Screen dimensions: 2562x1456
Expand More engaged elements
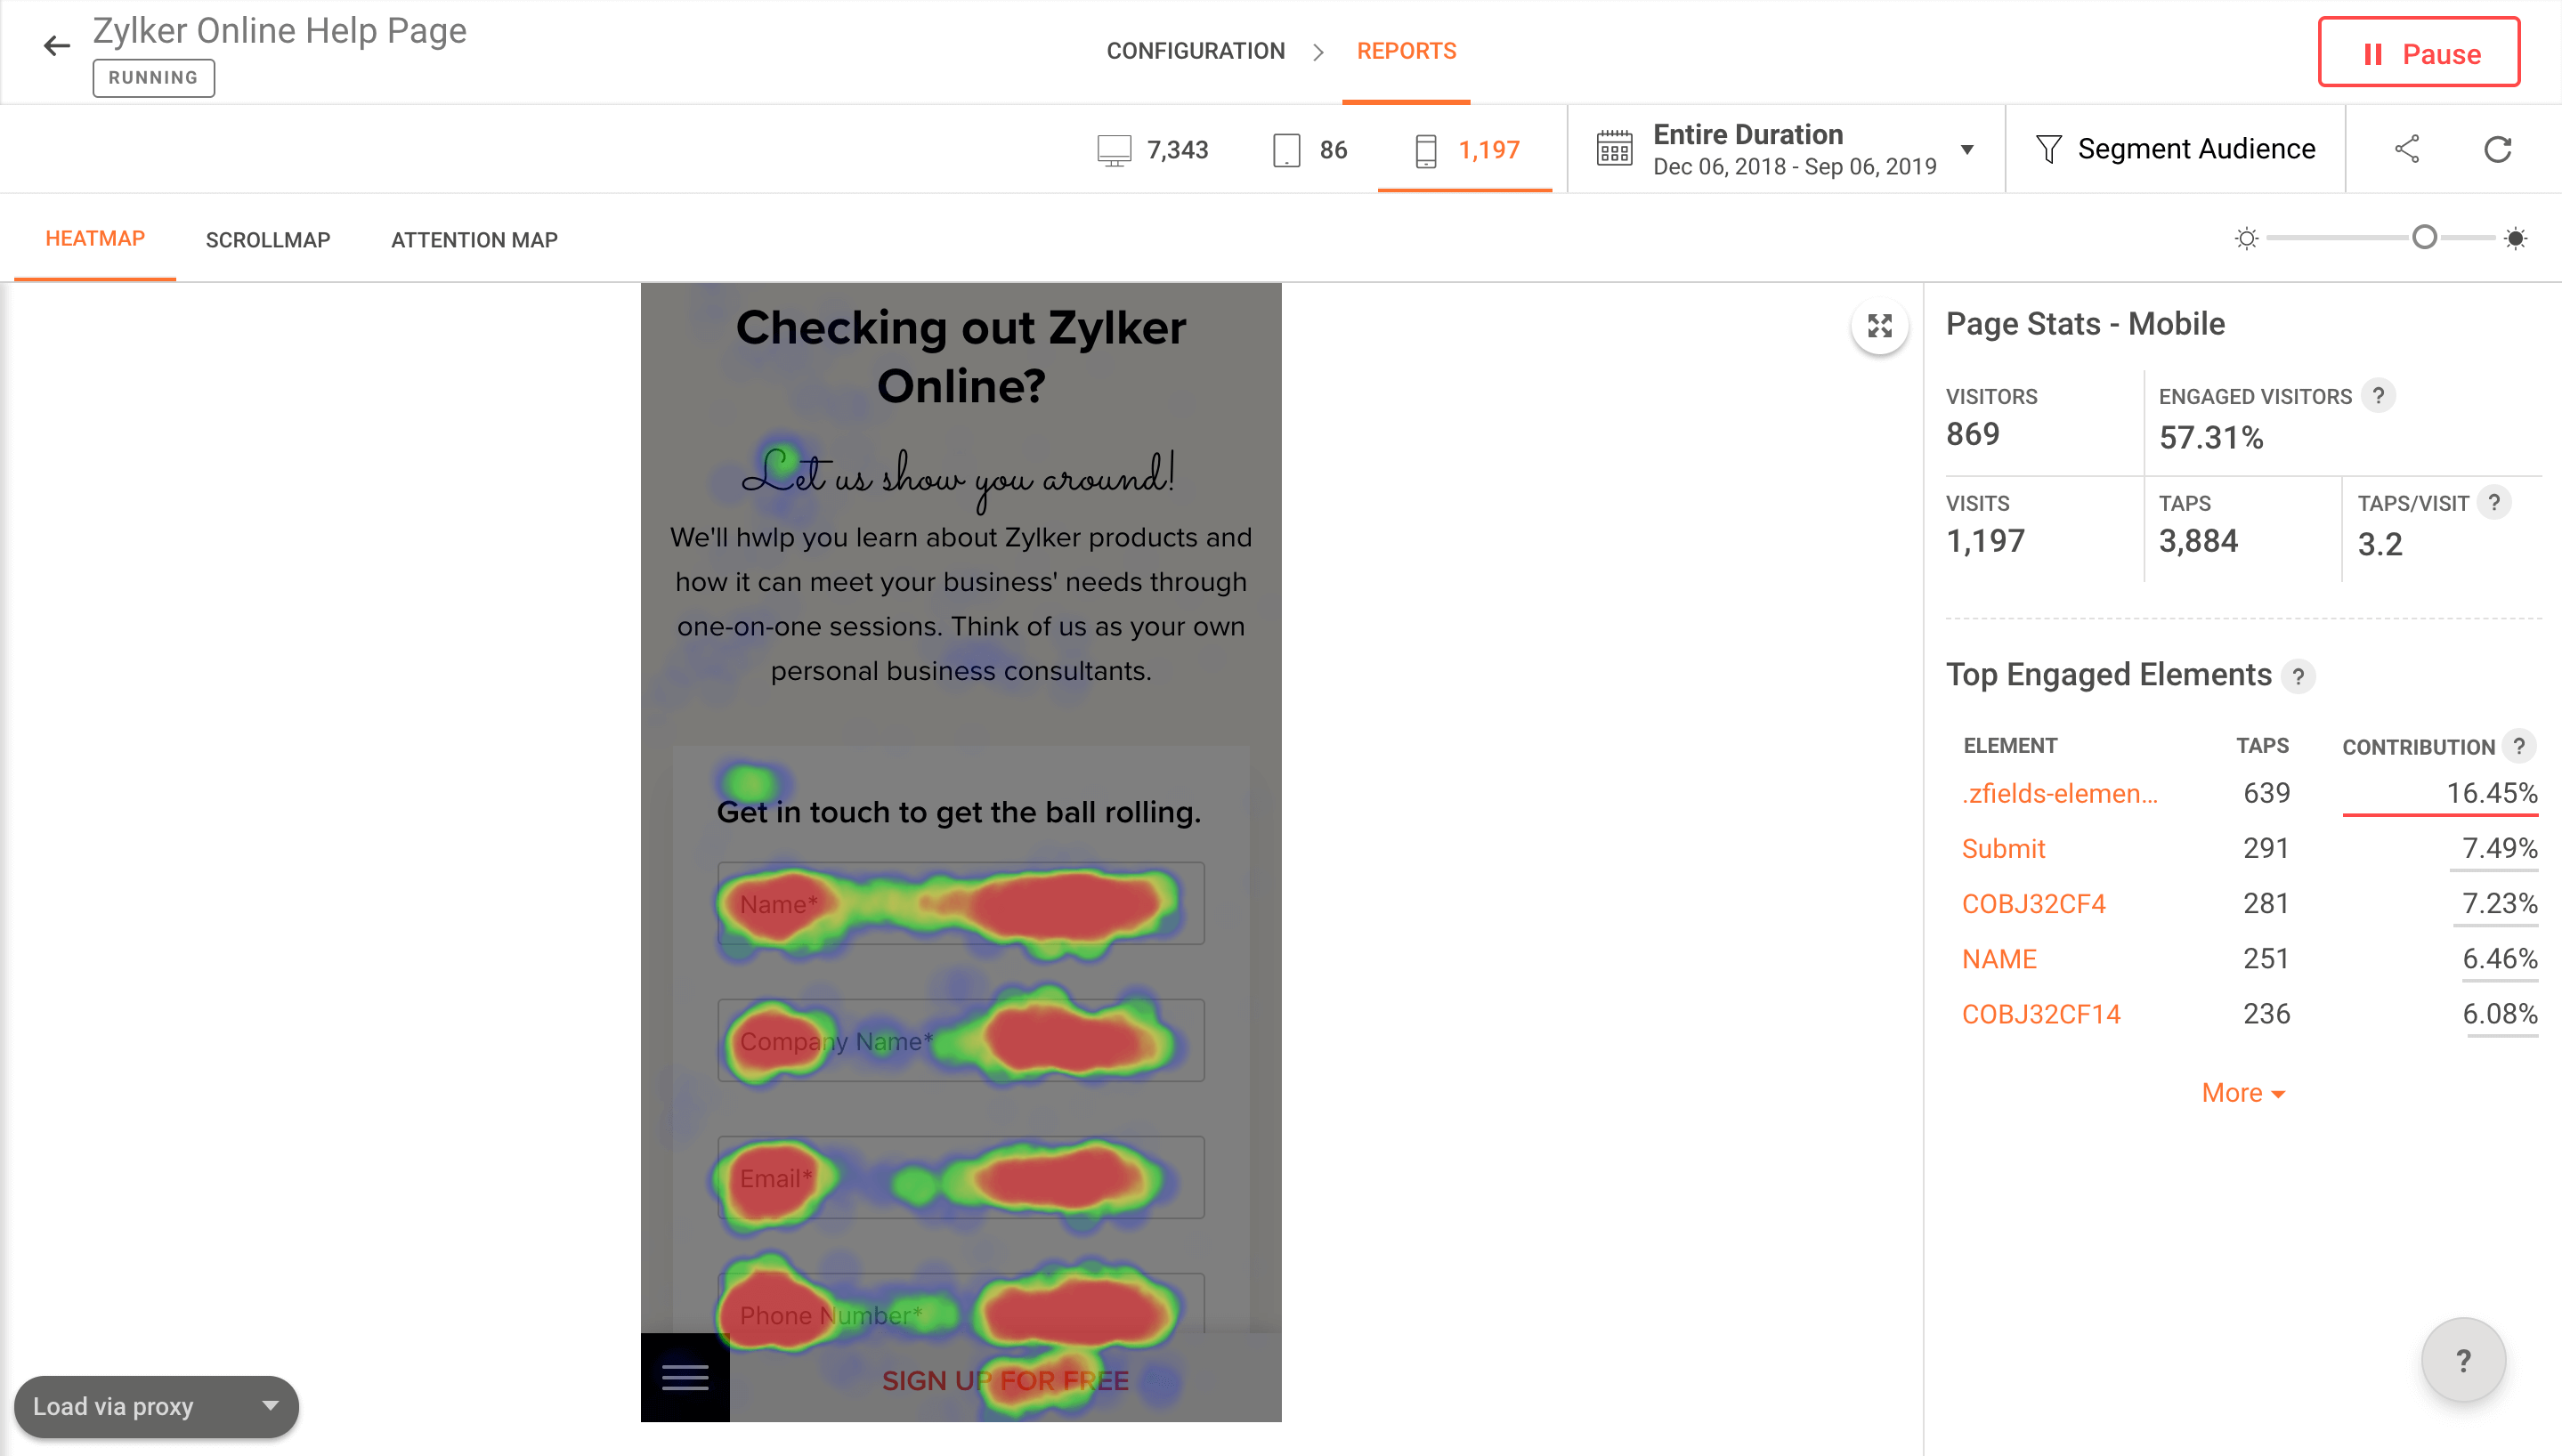[2242, 1093]
